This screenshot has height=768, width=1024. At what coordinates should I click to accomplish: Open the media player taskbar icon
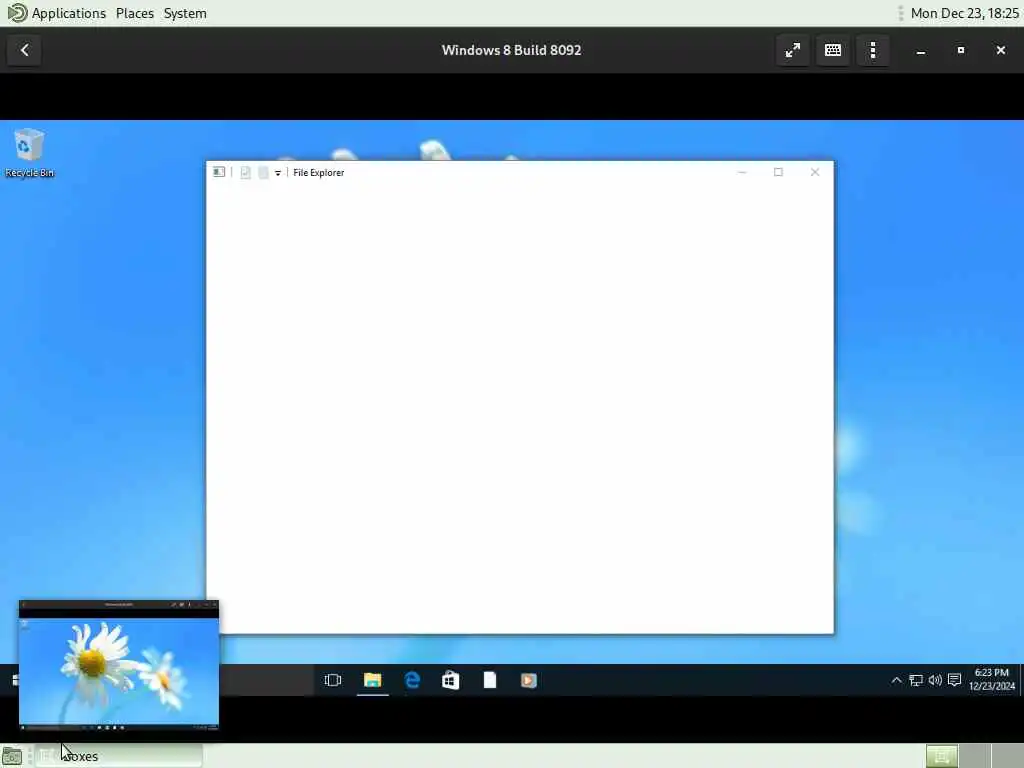point(528,680)
